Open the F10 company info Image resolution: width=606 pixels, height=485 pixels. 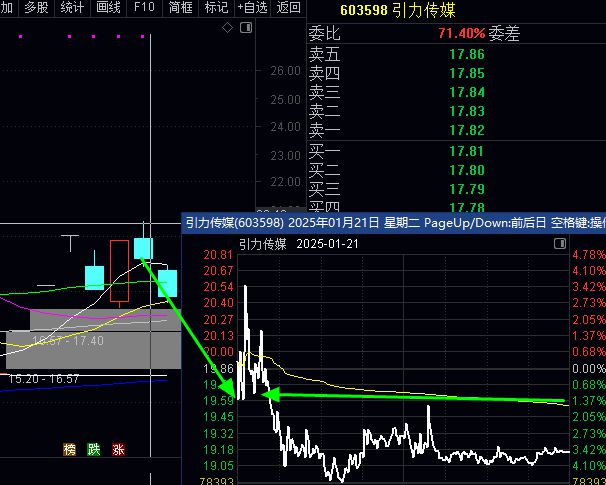coord(144,7)
